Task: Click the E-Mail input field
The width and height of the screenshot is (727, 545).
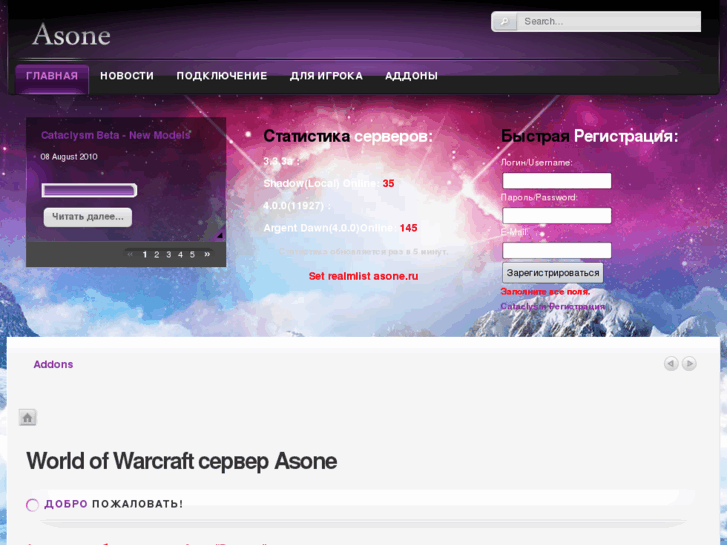Action: point(557,250)
